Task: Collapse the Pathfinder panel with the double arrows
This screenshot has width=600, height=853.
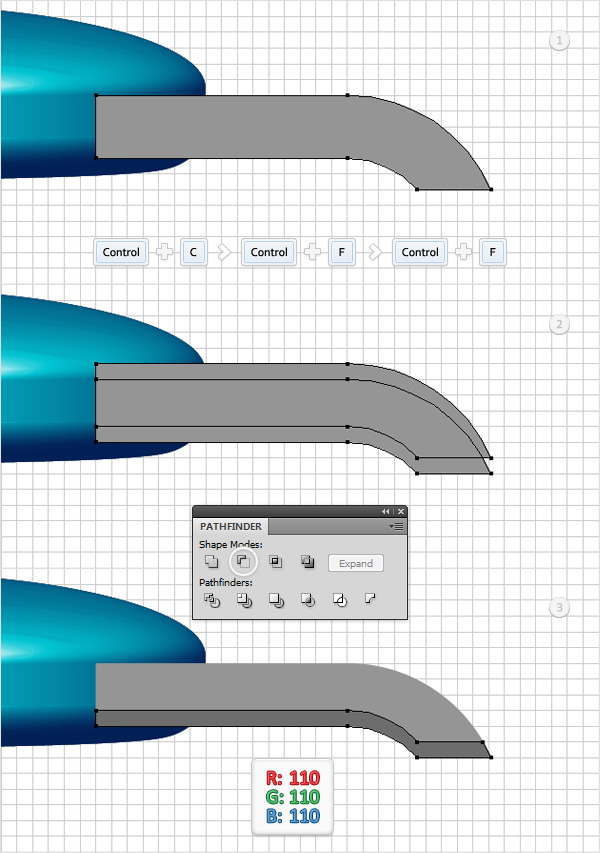Action: tap(385, 511)
